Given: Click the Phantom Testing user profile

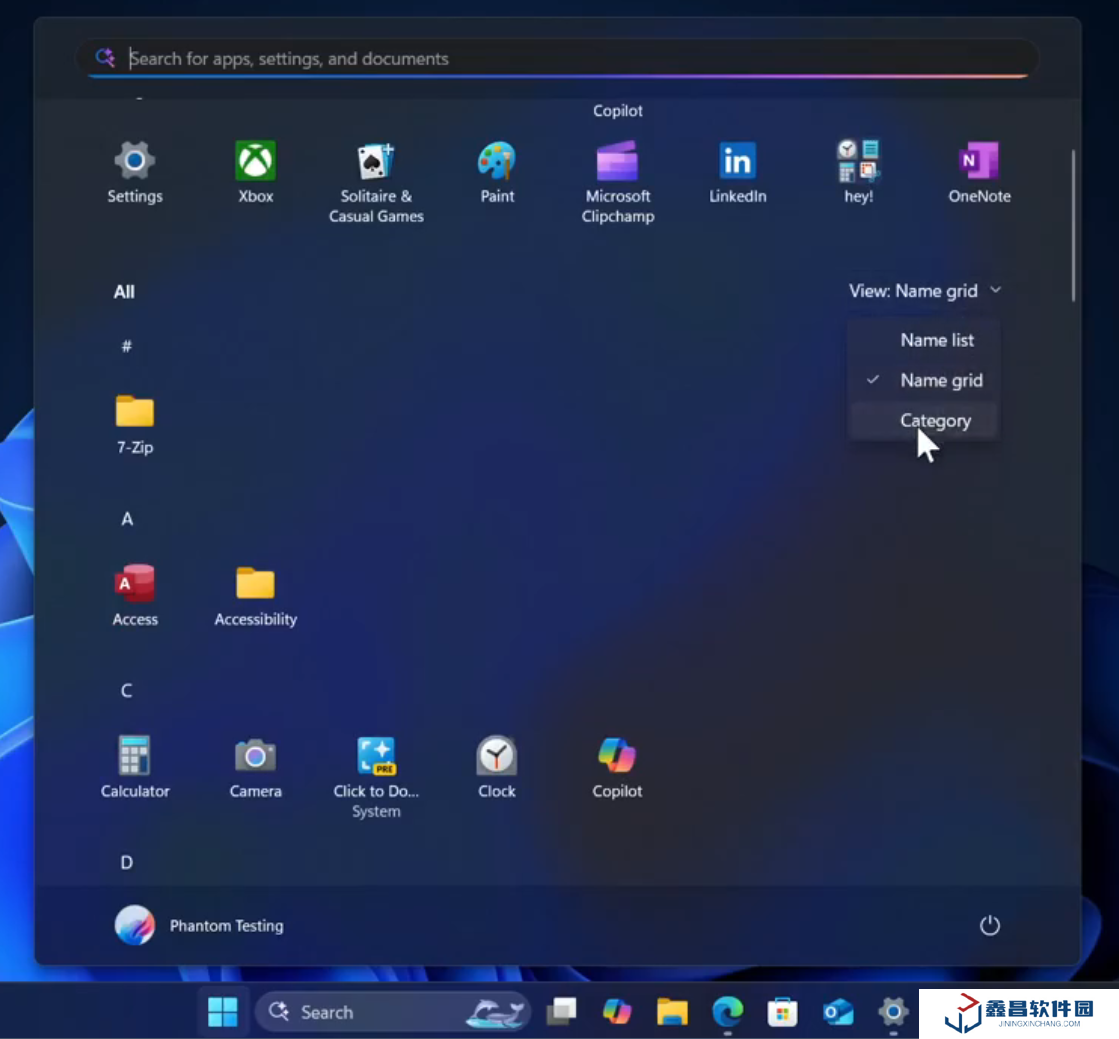Looking at the screenshot, I should [x=200, y=926].
